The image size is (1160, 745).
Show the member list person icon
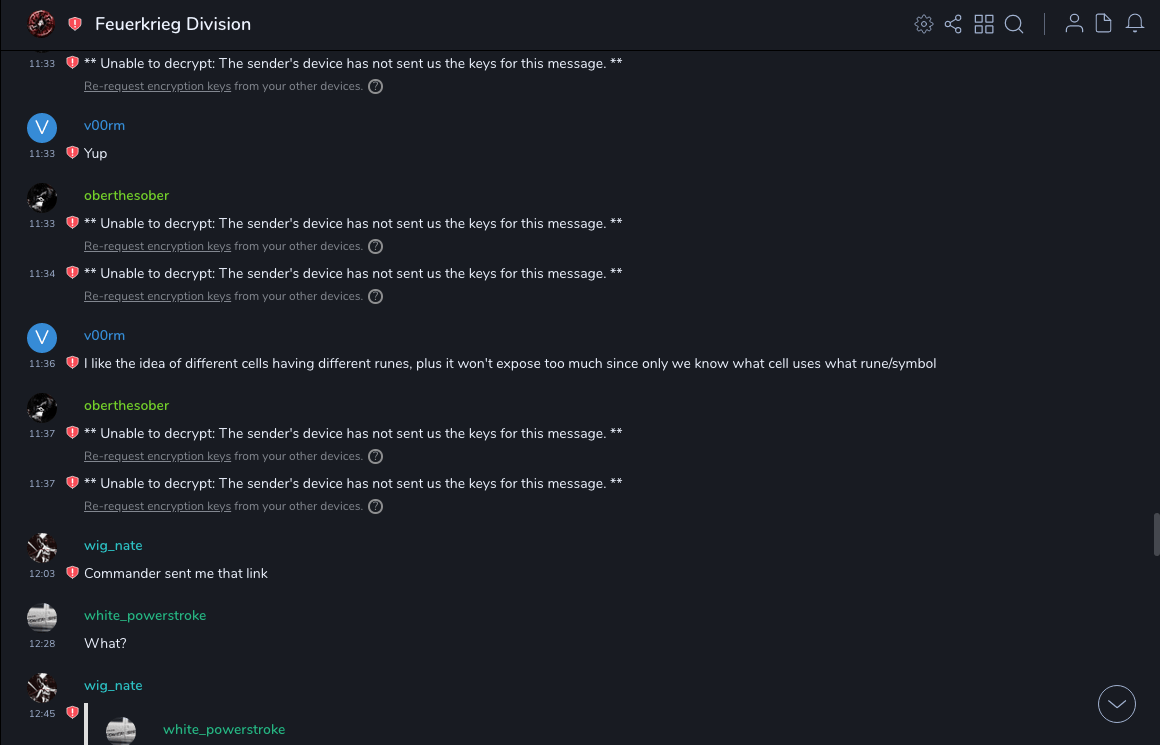coord(1074,24)
